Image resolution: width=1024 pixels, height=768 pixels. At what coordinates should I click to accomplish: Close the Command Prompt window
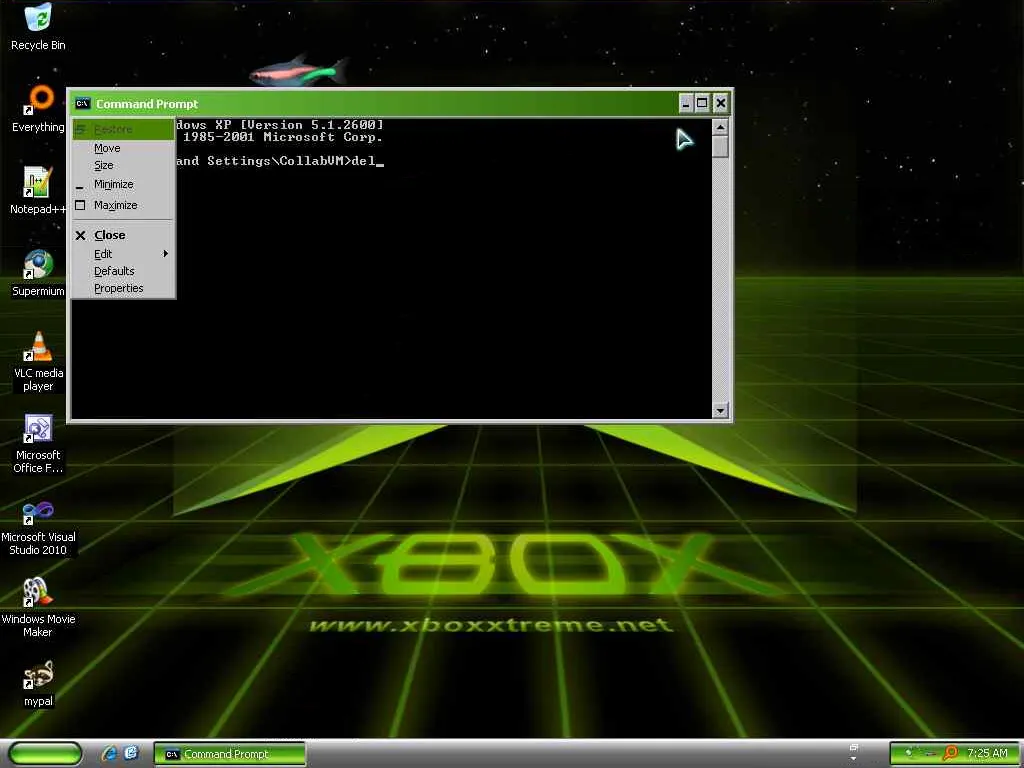tap(720, 103)
